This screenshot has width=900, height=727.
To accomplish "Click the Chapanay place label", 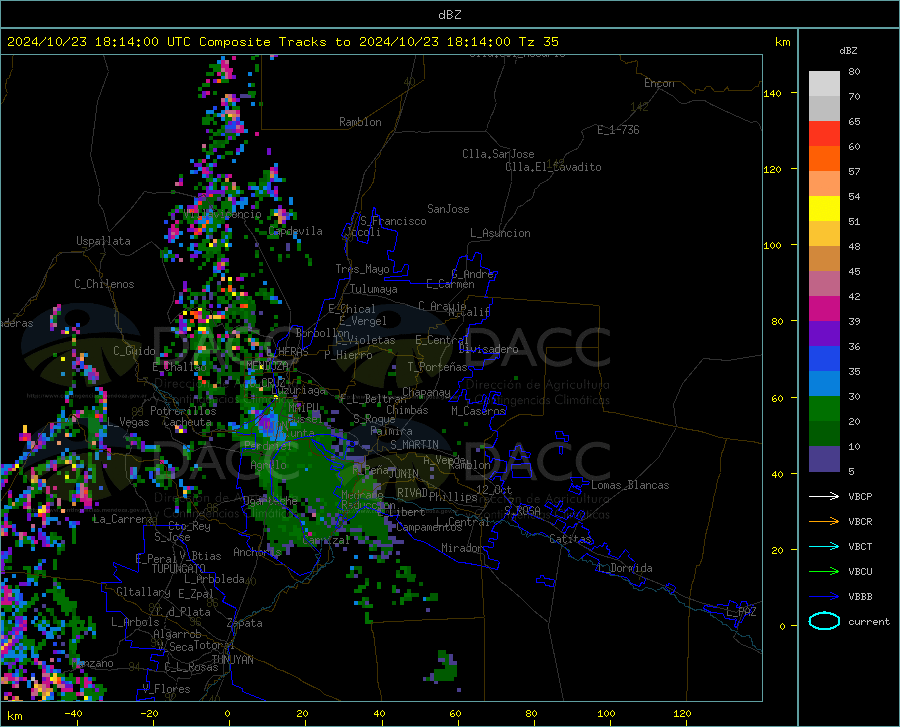I will (426, 392).
